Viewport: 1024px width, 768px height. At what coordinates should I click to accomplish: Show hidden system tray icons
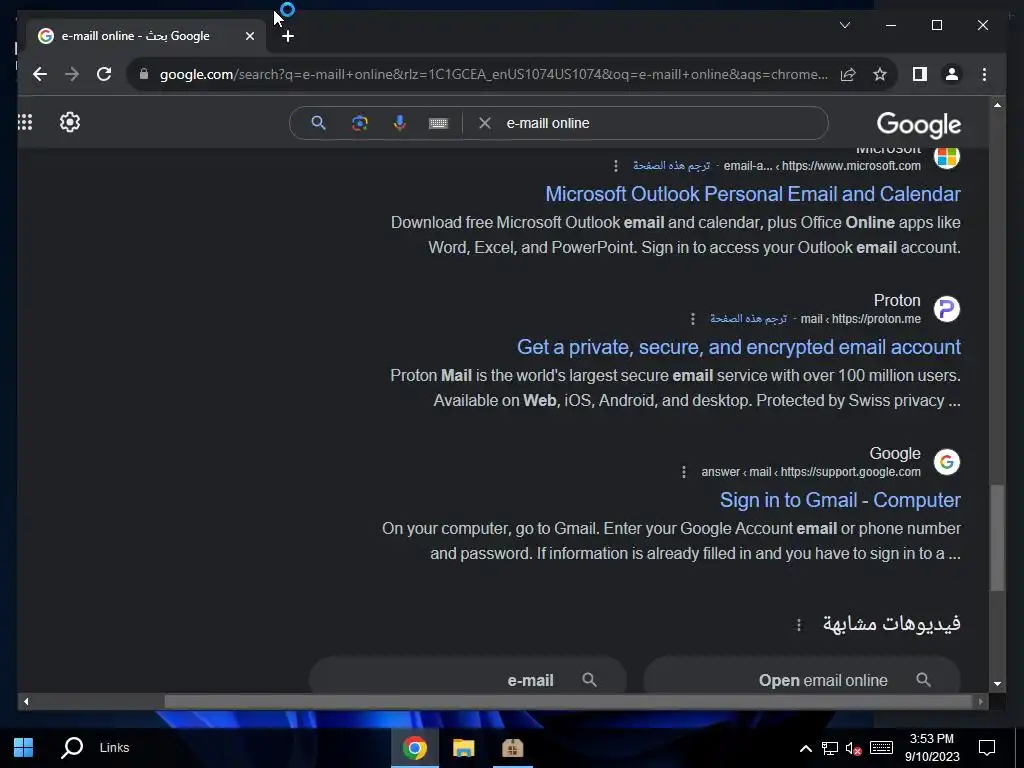pos(806,748)
